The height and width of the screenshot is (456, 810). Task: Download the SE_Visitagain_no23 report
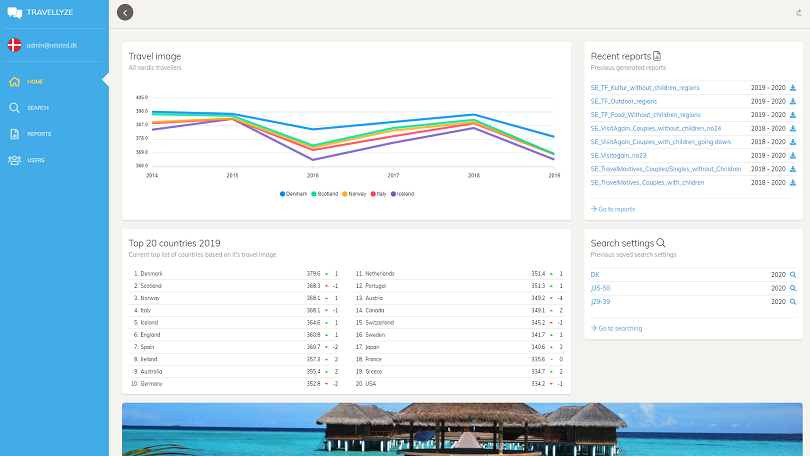[x=793, y=155]
